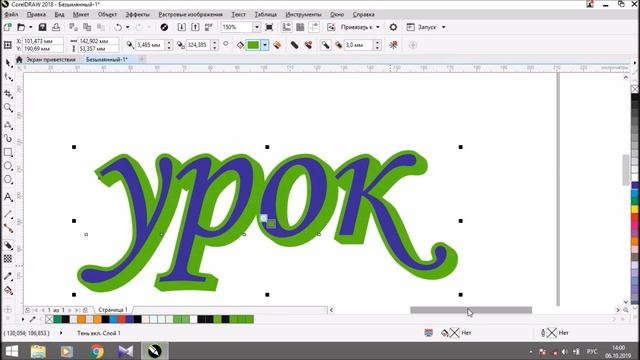This screenshot has width=640, height=360.
Task: Click the clear shadow icon on property bar
Action: 393,45
